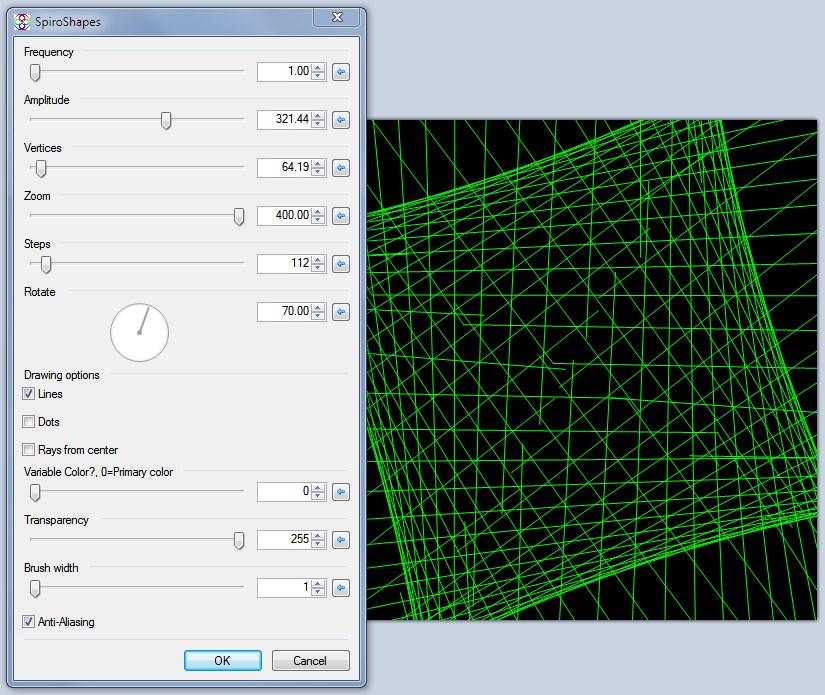825x695 pixels.
Task: Focus the Brush width value field
Action: click(x=285, y=588)
